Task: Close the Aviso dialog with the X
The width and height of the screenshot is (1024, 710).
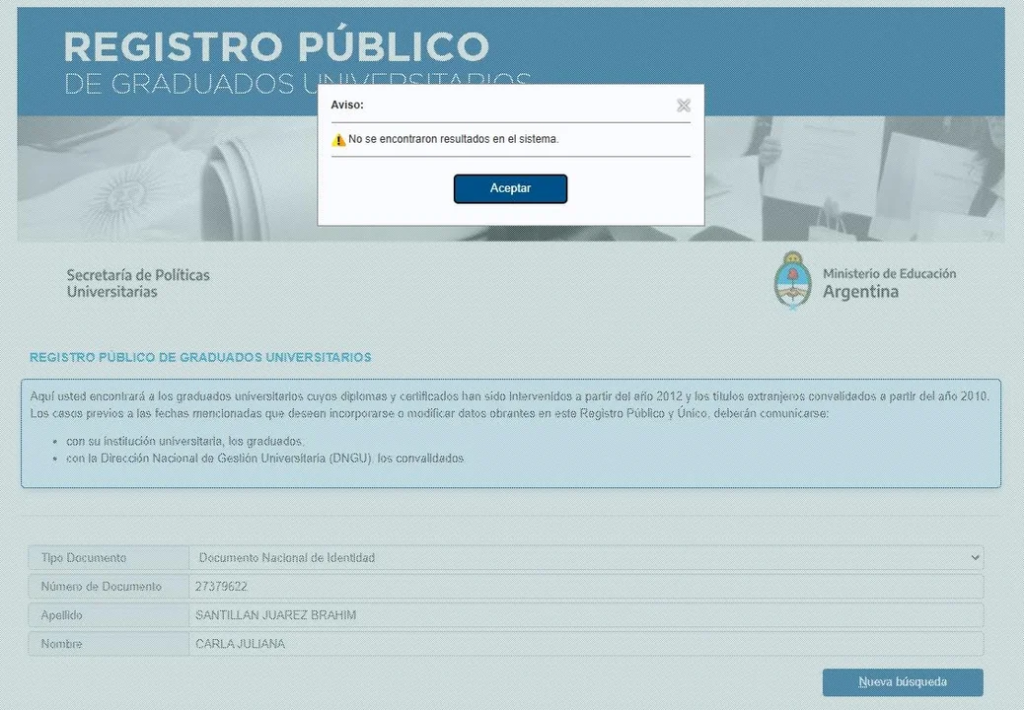Action: 683,105
